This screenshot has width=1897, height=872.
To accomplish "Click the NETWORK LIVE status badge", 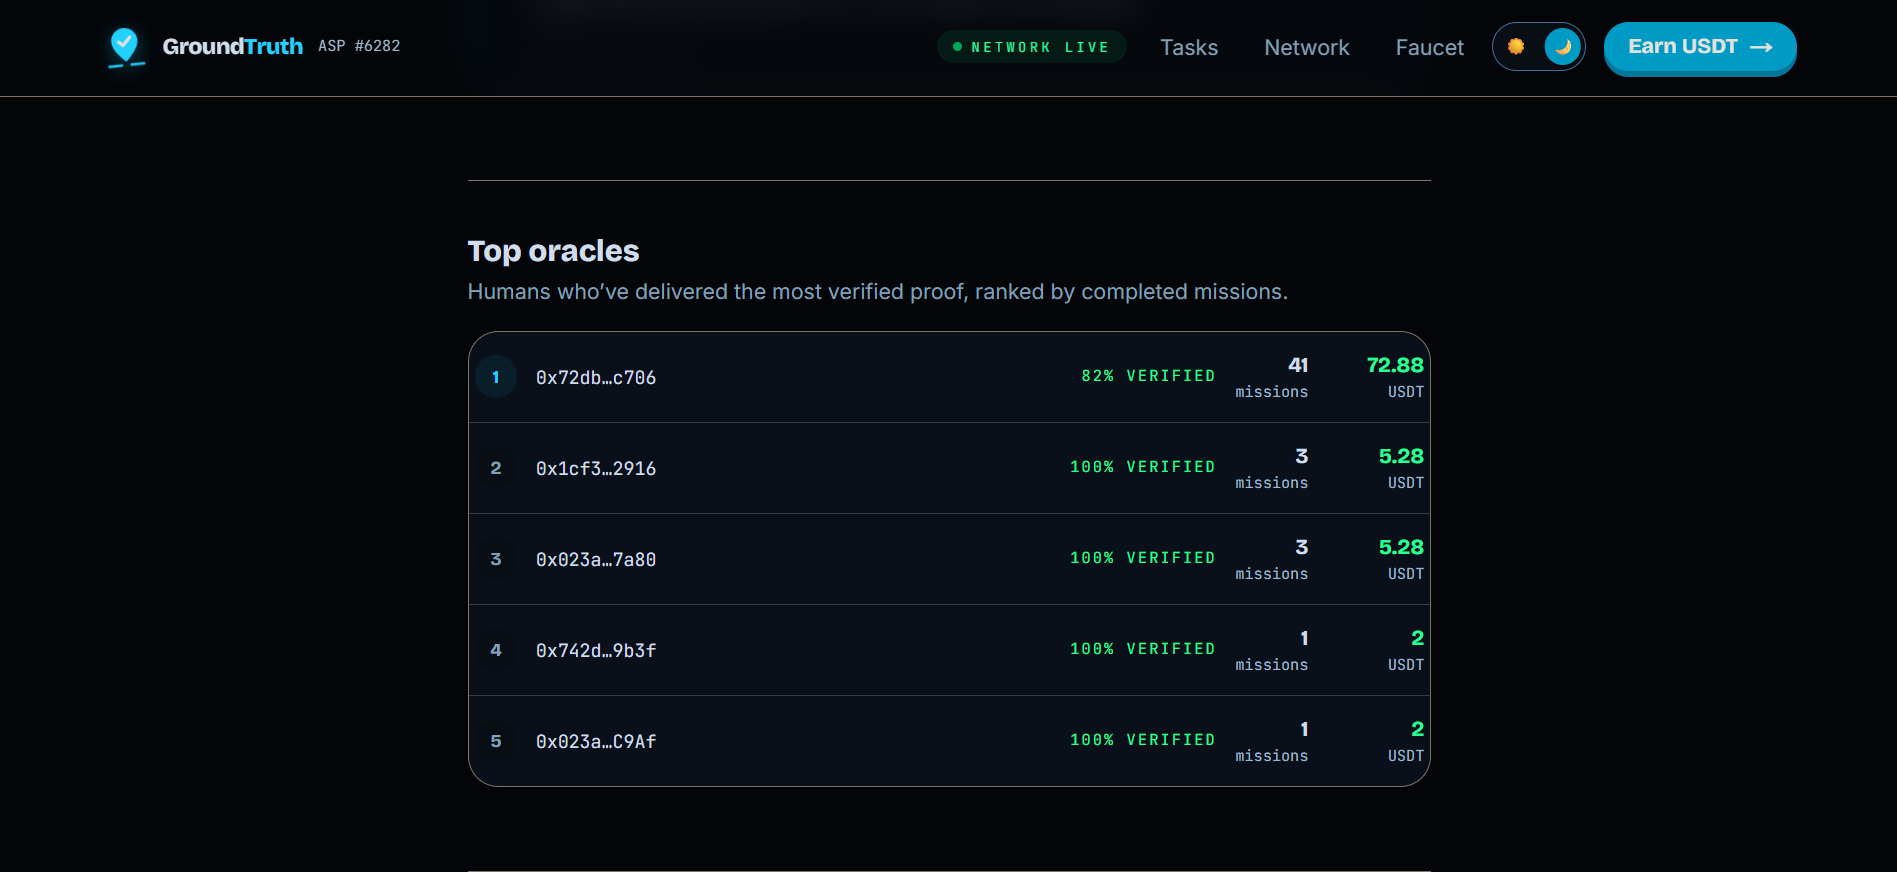I will click(1032, 47).
